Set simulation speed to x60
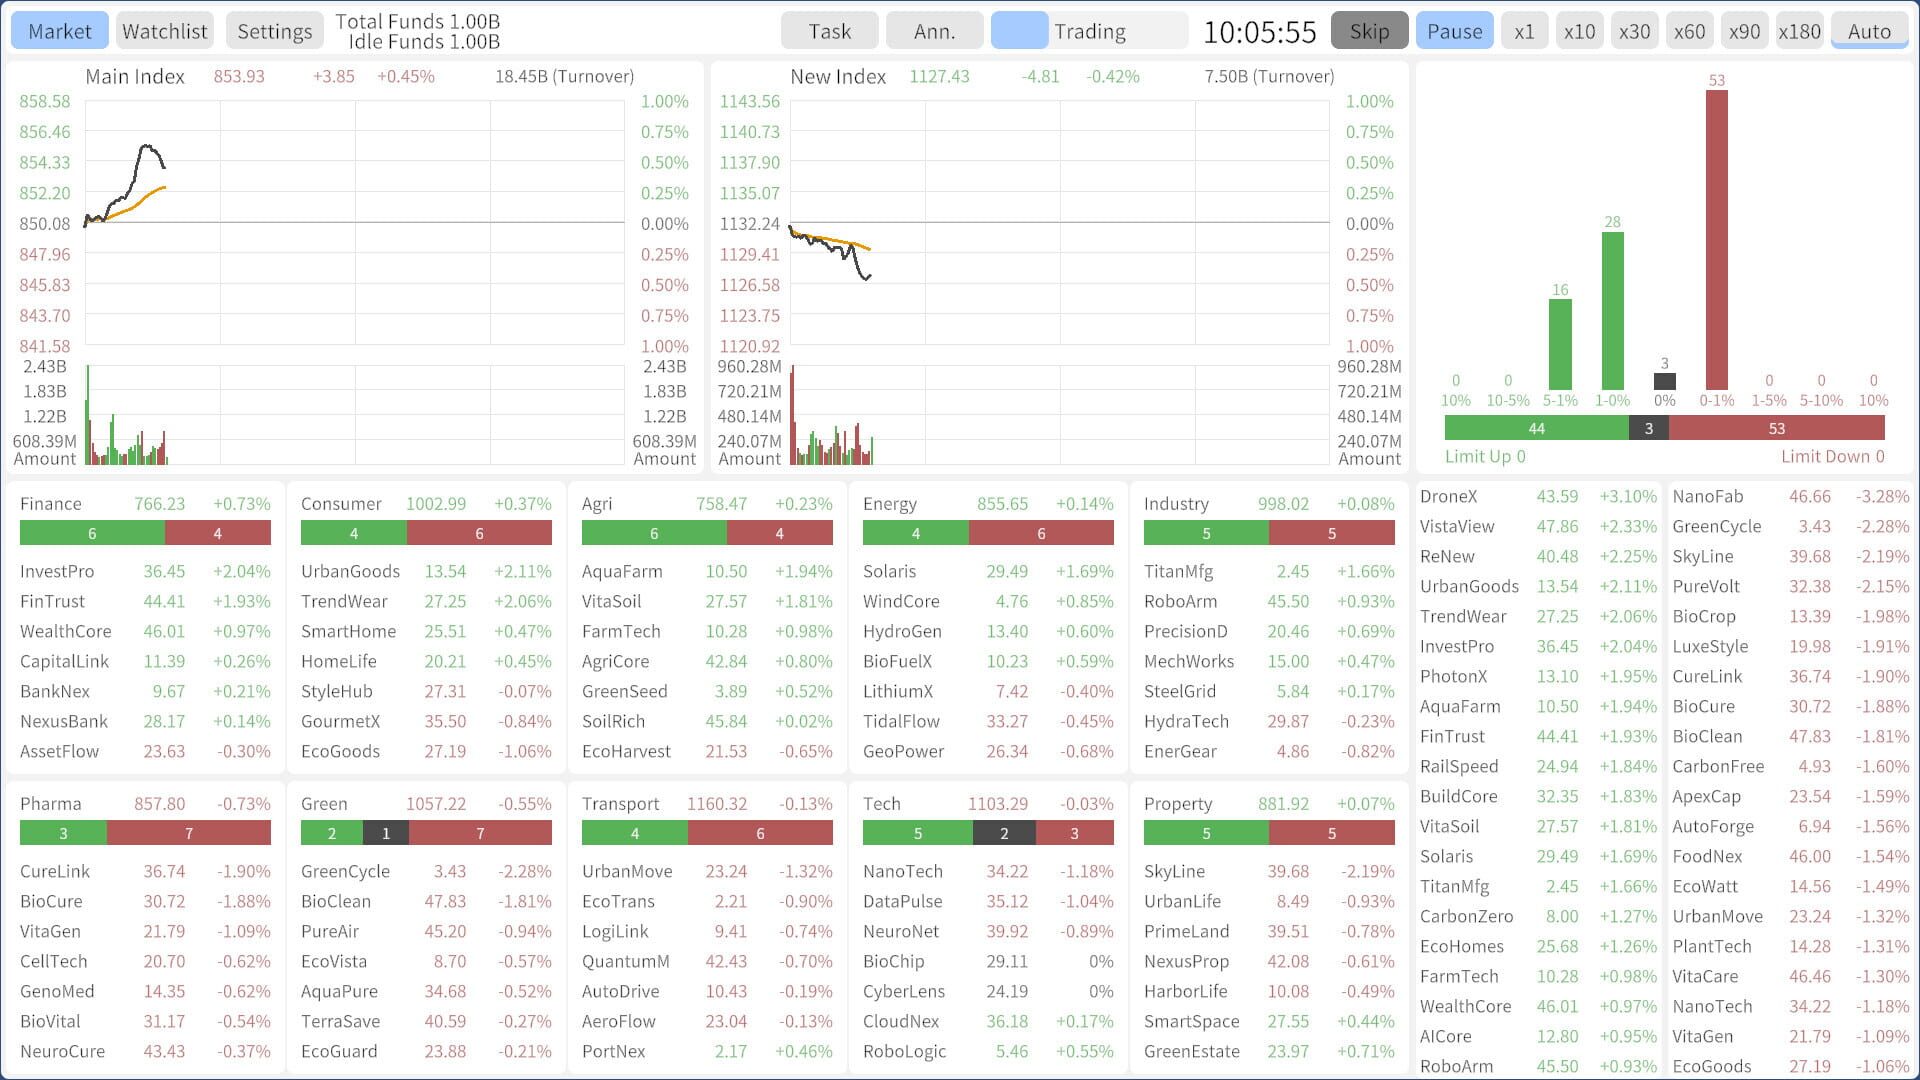Viewport: 1920px width, 1080px height. pyautogui.click(x=1689, y=31)
